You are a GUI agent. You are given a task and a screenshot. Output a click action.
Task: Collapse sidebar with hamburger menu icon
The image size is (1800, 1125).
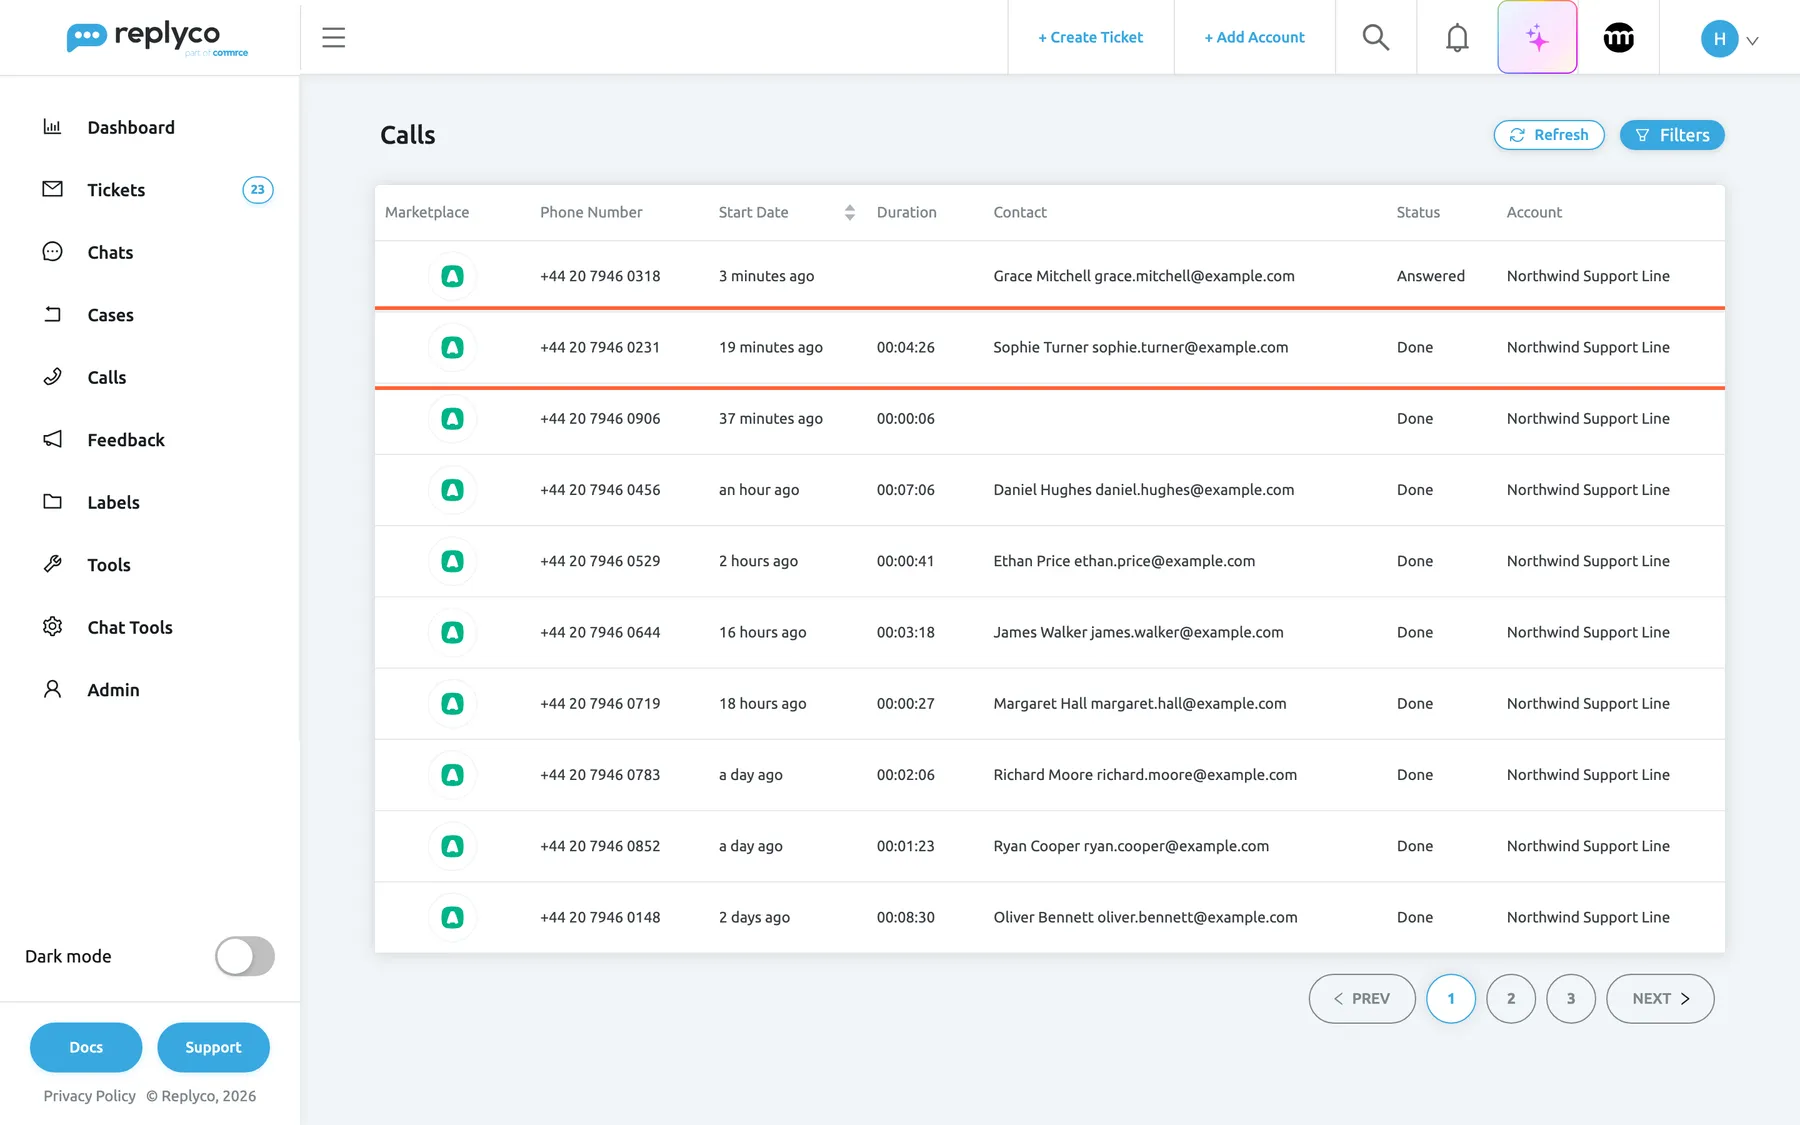[333, 38]
